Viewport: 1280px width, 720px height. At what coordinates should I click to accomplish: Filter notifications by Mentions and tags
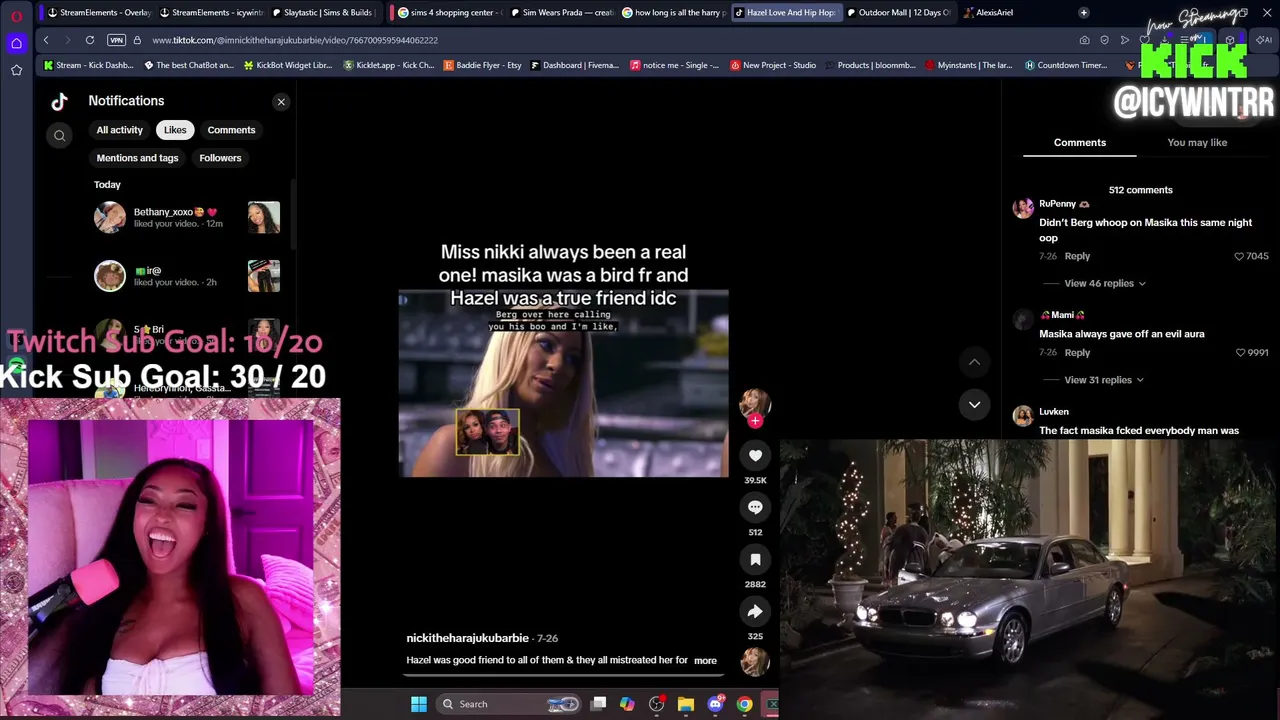pos(137,158)
